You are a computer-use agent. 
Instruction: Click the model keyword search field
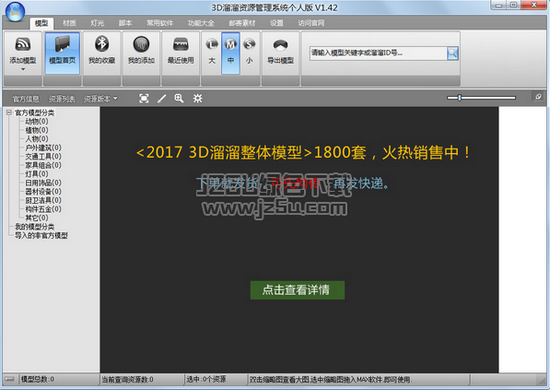click(378, 53)
